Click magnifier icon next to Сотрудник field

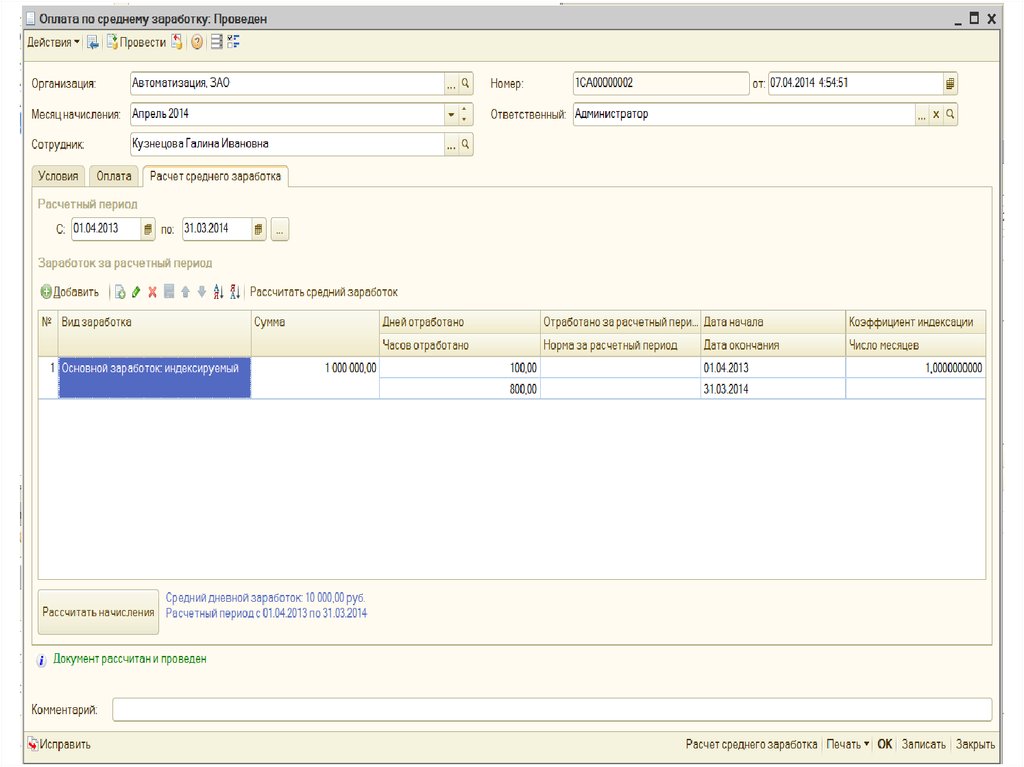[465, 145]
